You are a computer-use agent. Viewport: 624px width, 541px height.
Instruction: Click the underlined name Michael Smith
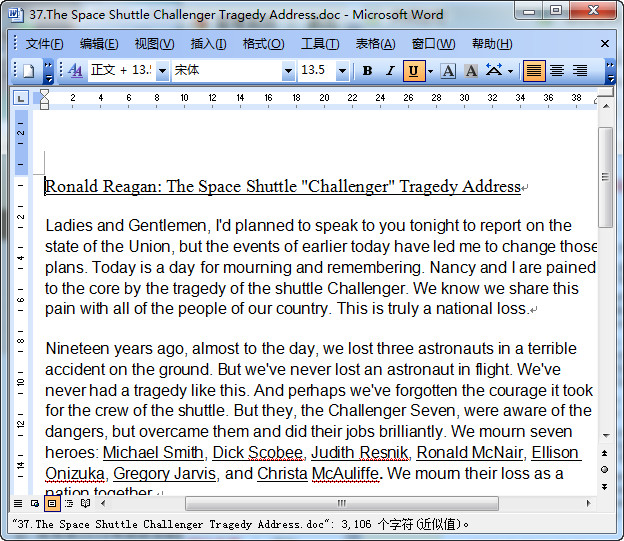[153, 453]
